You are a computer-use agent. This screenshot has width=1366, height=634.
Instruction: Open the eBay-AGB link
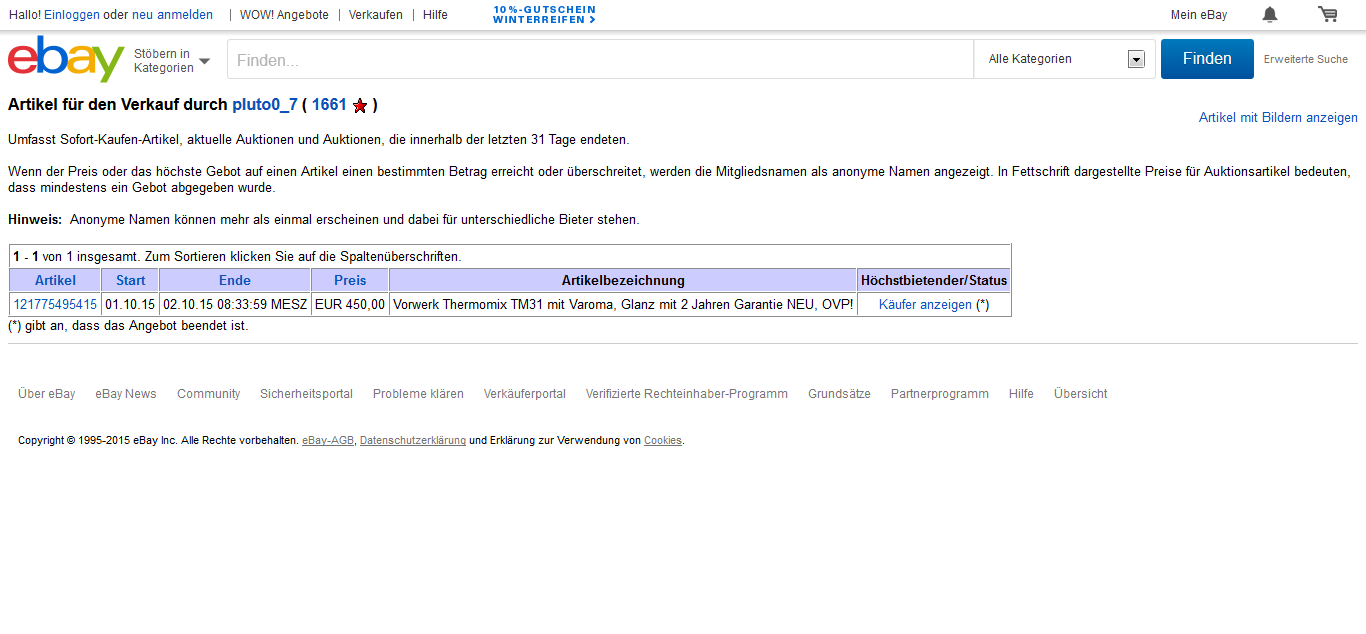tap(328, 441)
